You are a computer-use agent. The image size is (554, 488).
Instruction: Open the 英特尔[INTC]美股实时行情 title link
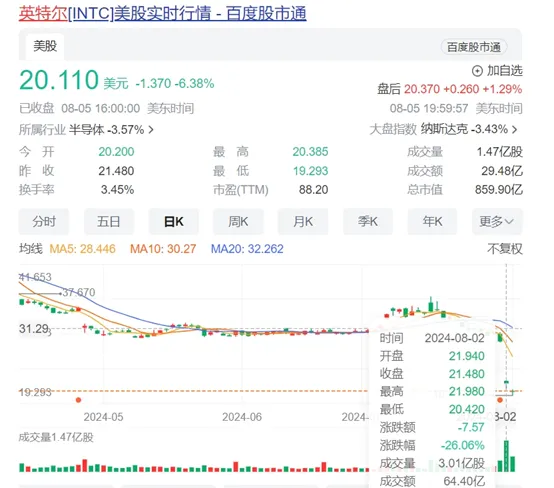(163, 13)
